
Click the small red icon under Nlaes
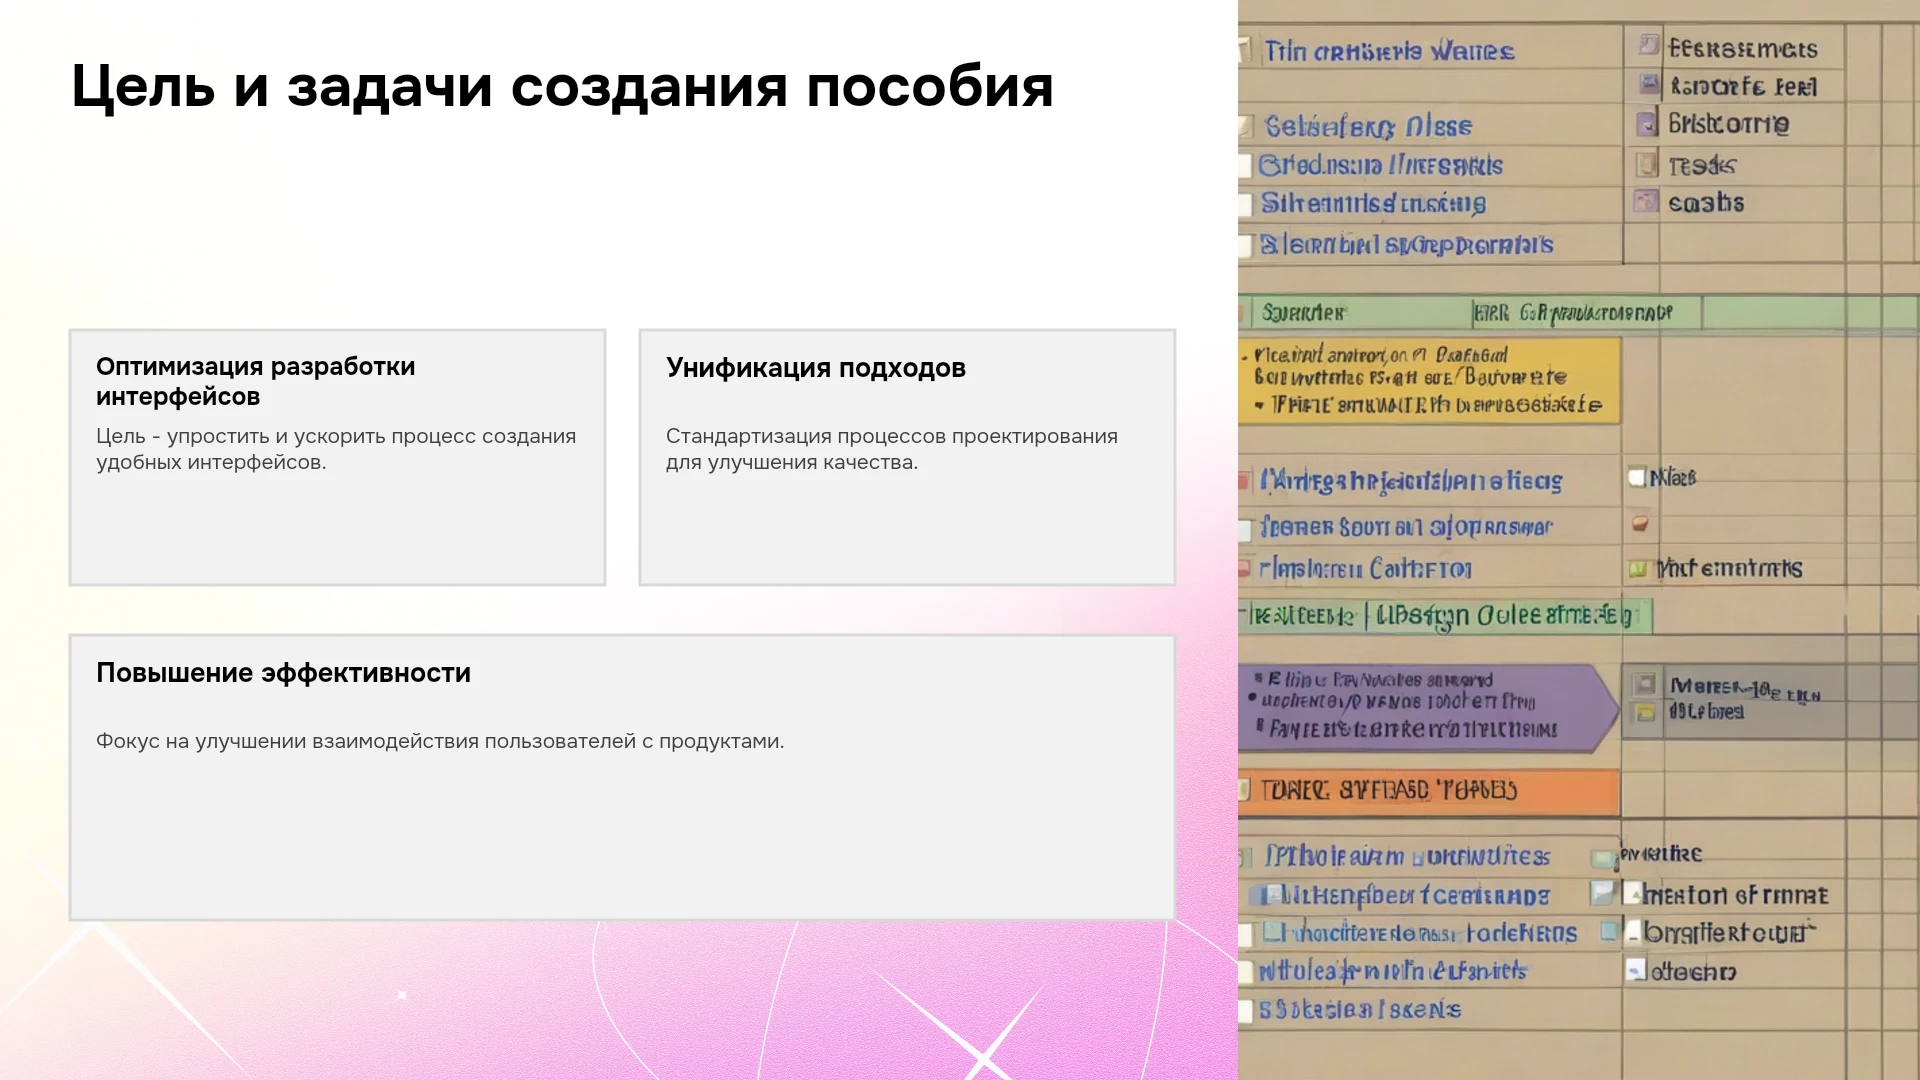tap(1640, 523)
